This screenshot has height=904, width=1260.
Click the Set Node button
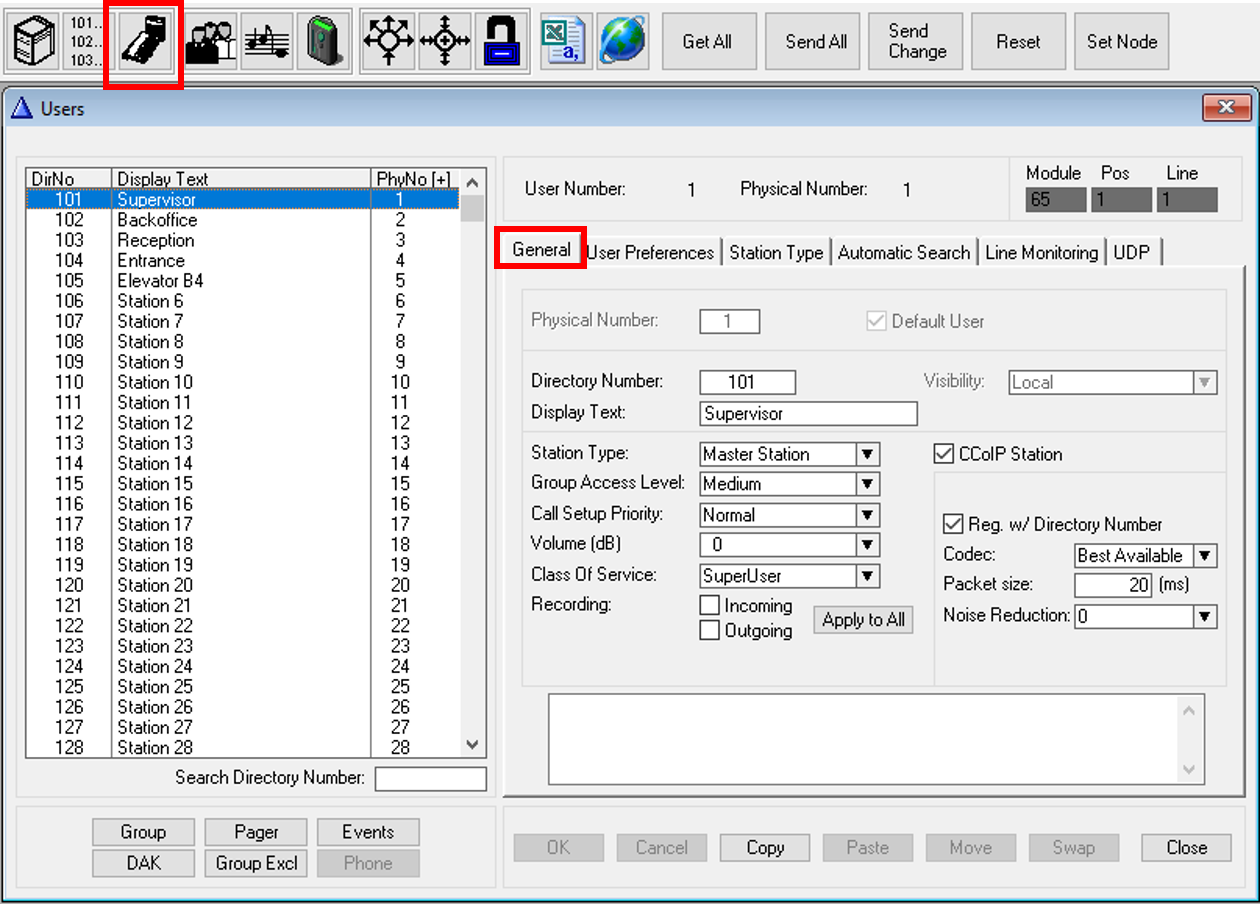(x=1122, y=42)
